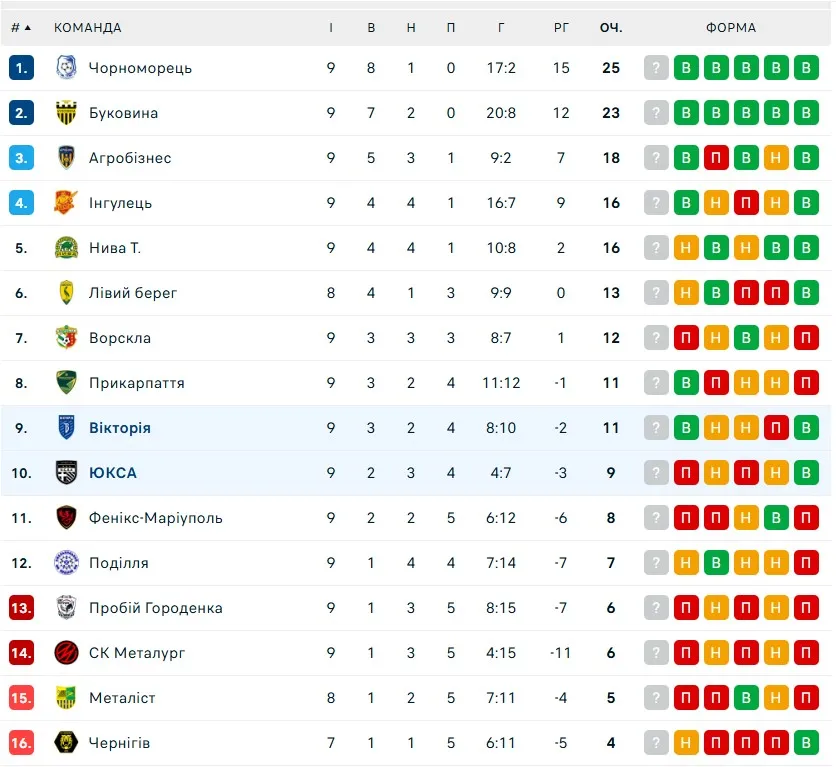Open the Агробізнес team name link

130,158
